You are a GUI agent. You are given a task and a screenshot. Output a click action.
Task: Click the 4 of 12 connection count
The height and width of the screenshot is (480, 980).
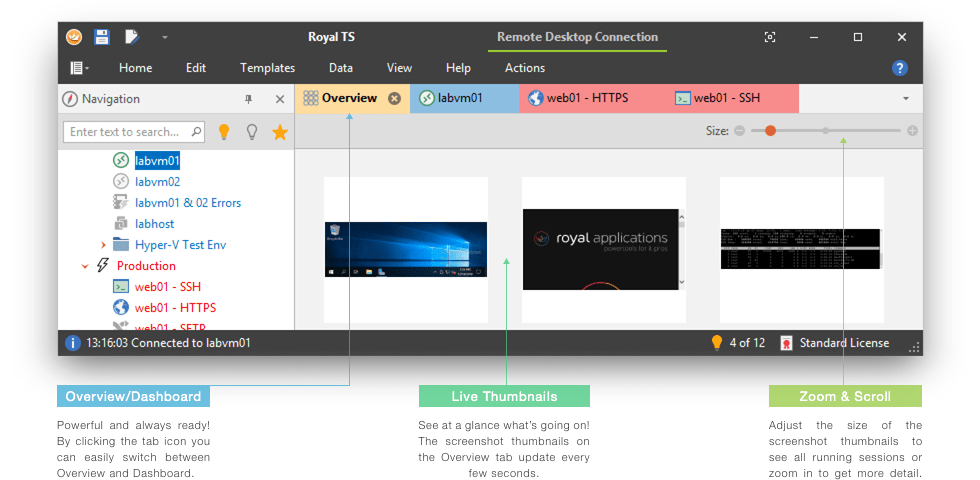[747, 343]
